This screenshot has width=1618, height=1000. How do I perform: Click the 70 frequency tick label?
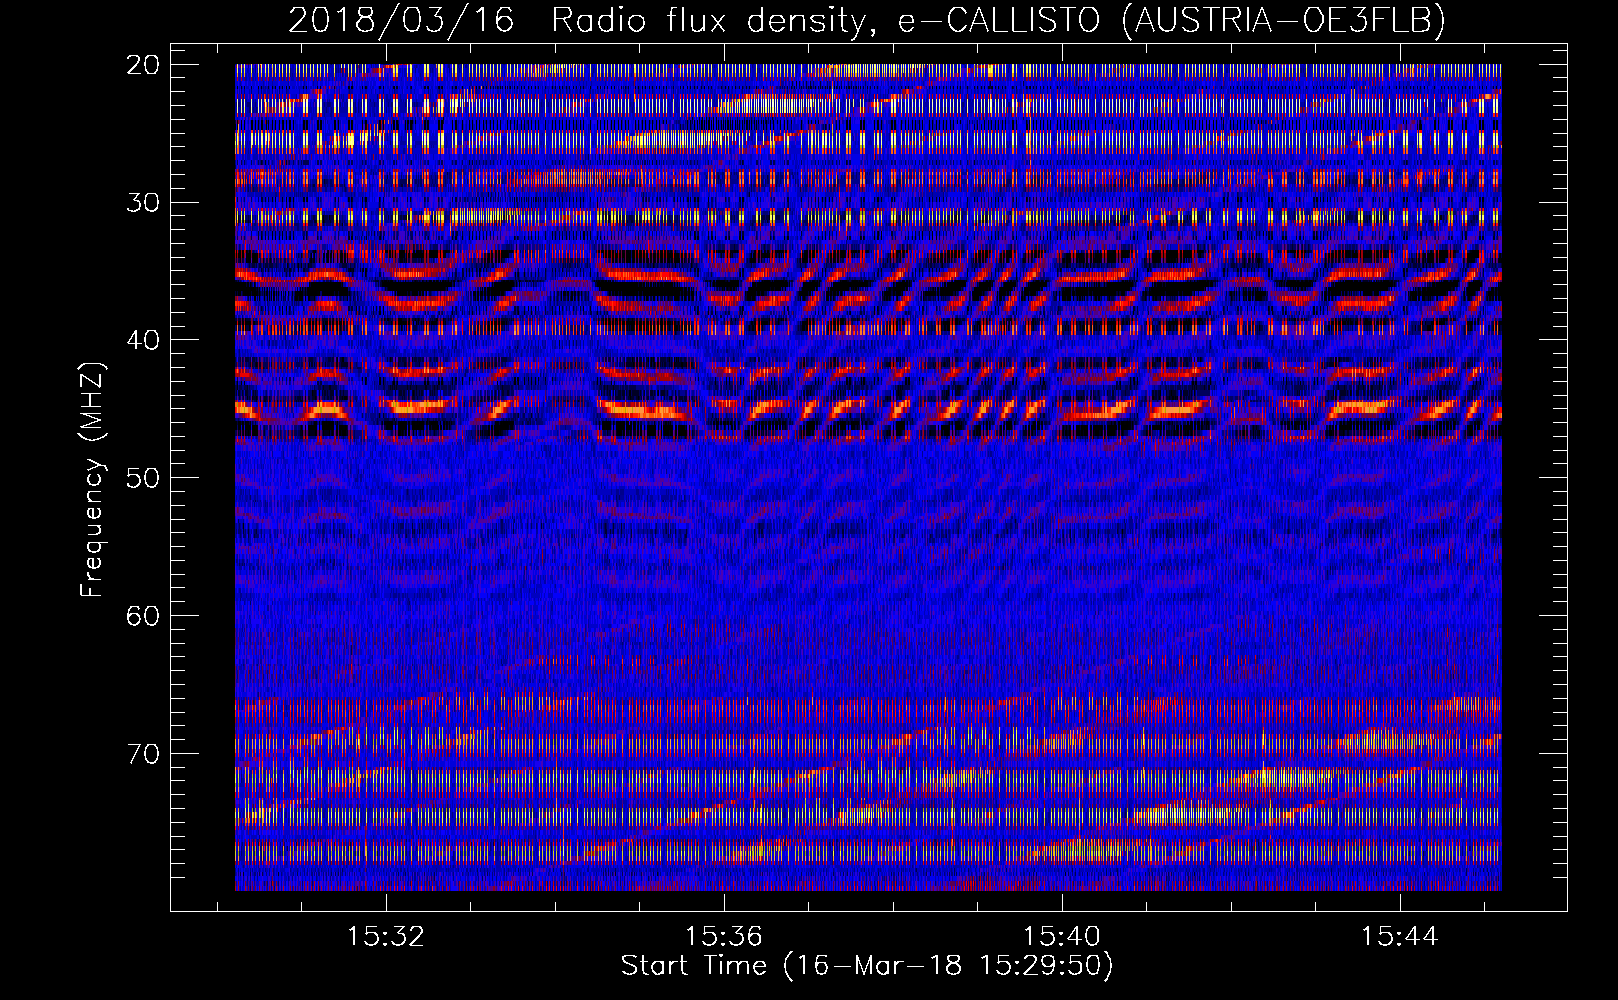tap(144, 753)
